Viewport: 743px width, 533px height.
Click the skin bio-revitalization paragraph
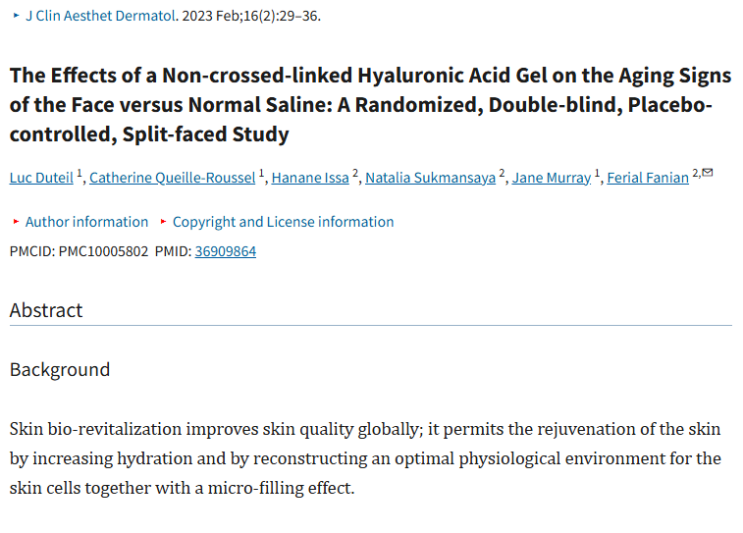[365, 459]
